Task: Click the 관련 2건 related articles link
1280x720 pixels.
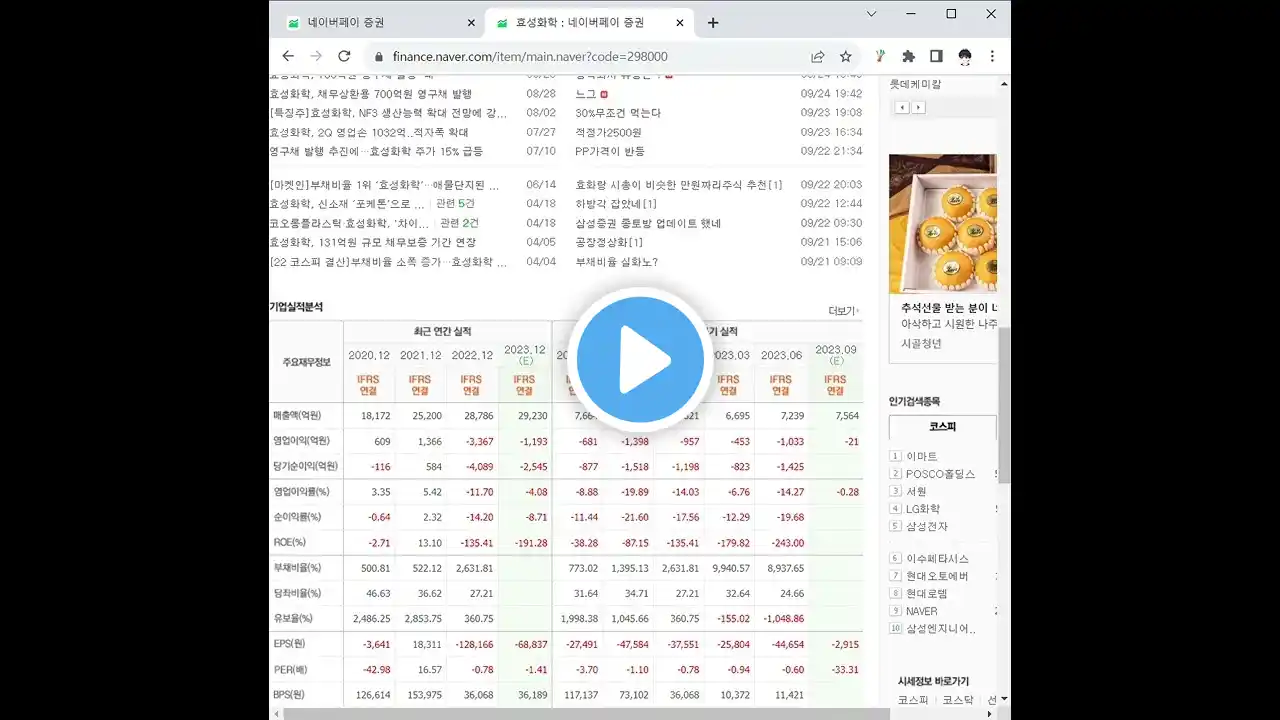Action: 459,223
